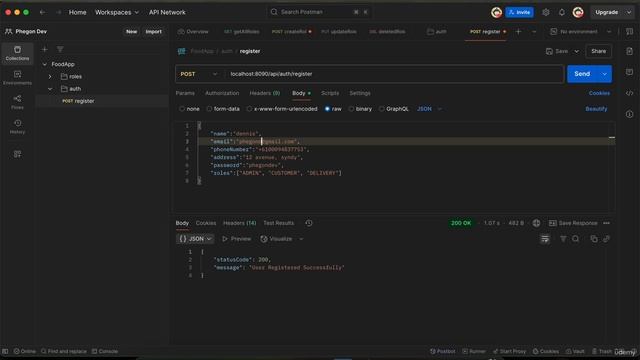Click the request URL input field
Viewport: 640px width, 360px height.
click(x=394, y=74)
